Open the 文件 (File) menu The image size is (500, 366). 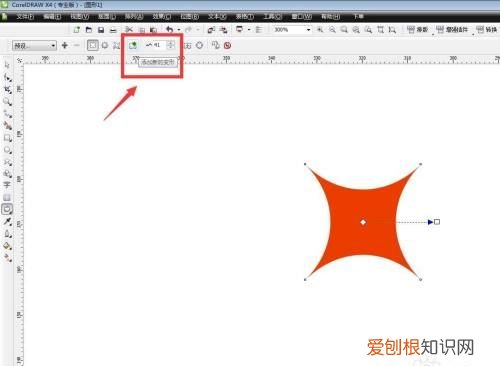pos(25,16)
